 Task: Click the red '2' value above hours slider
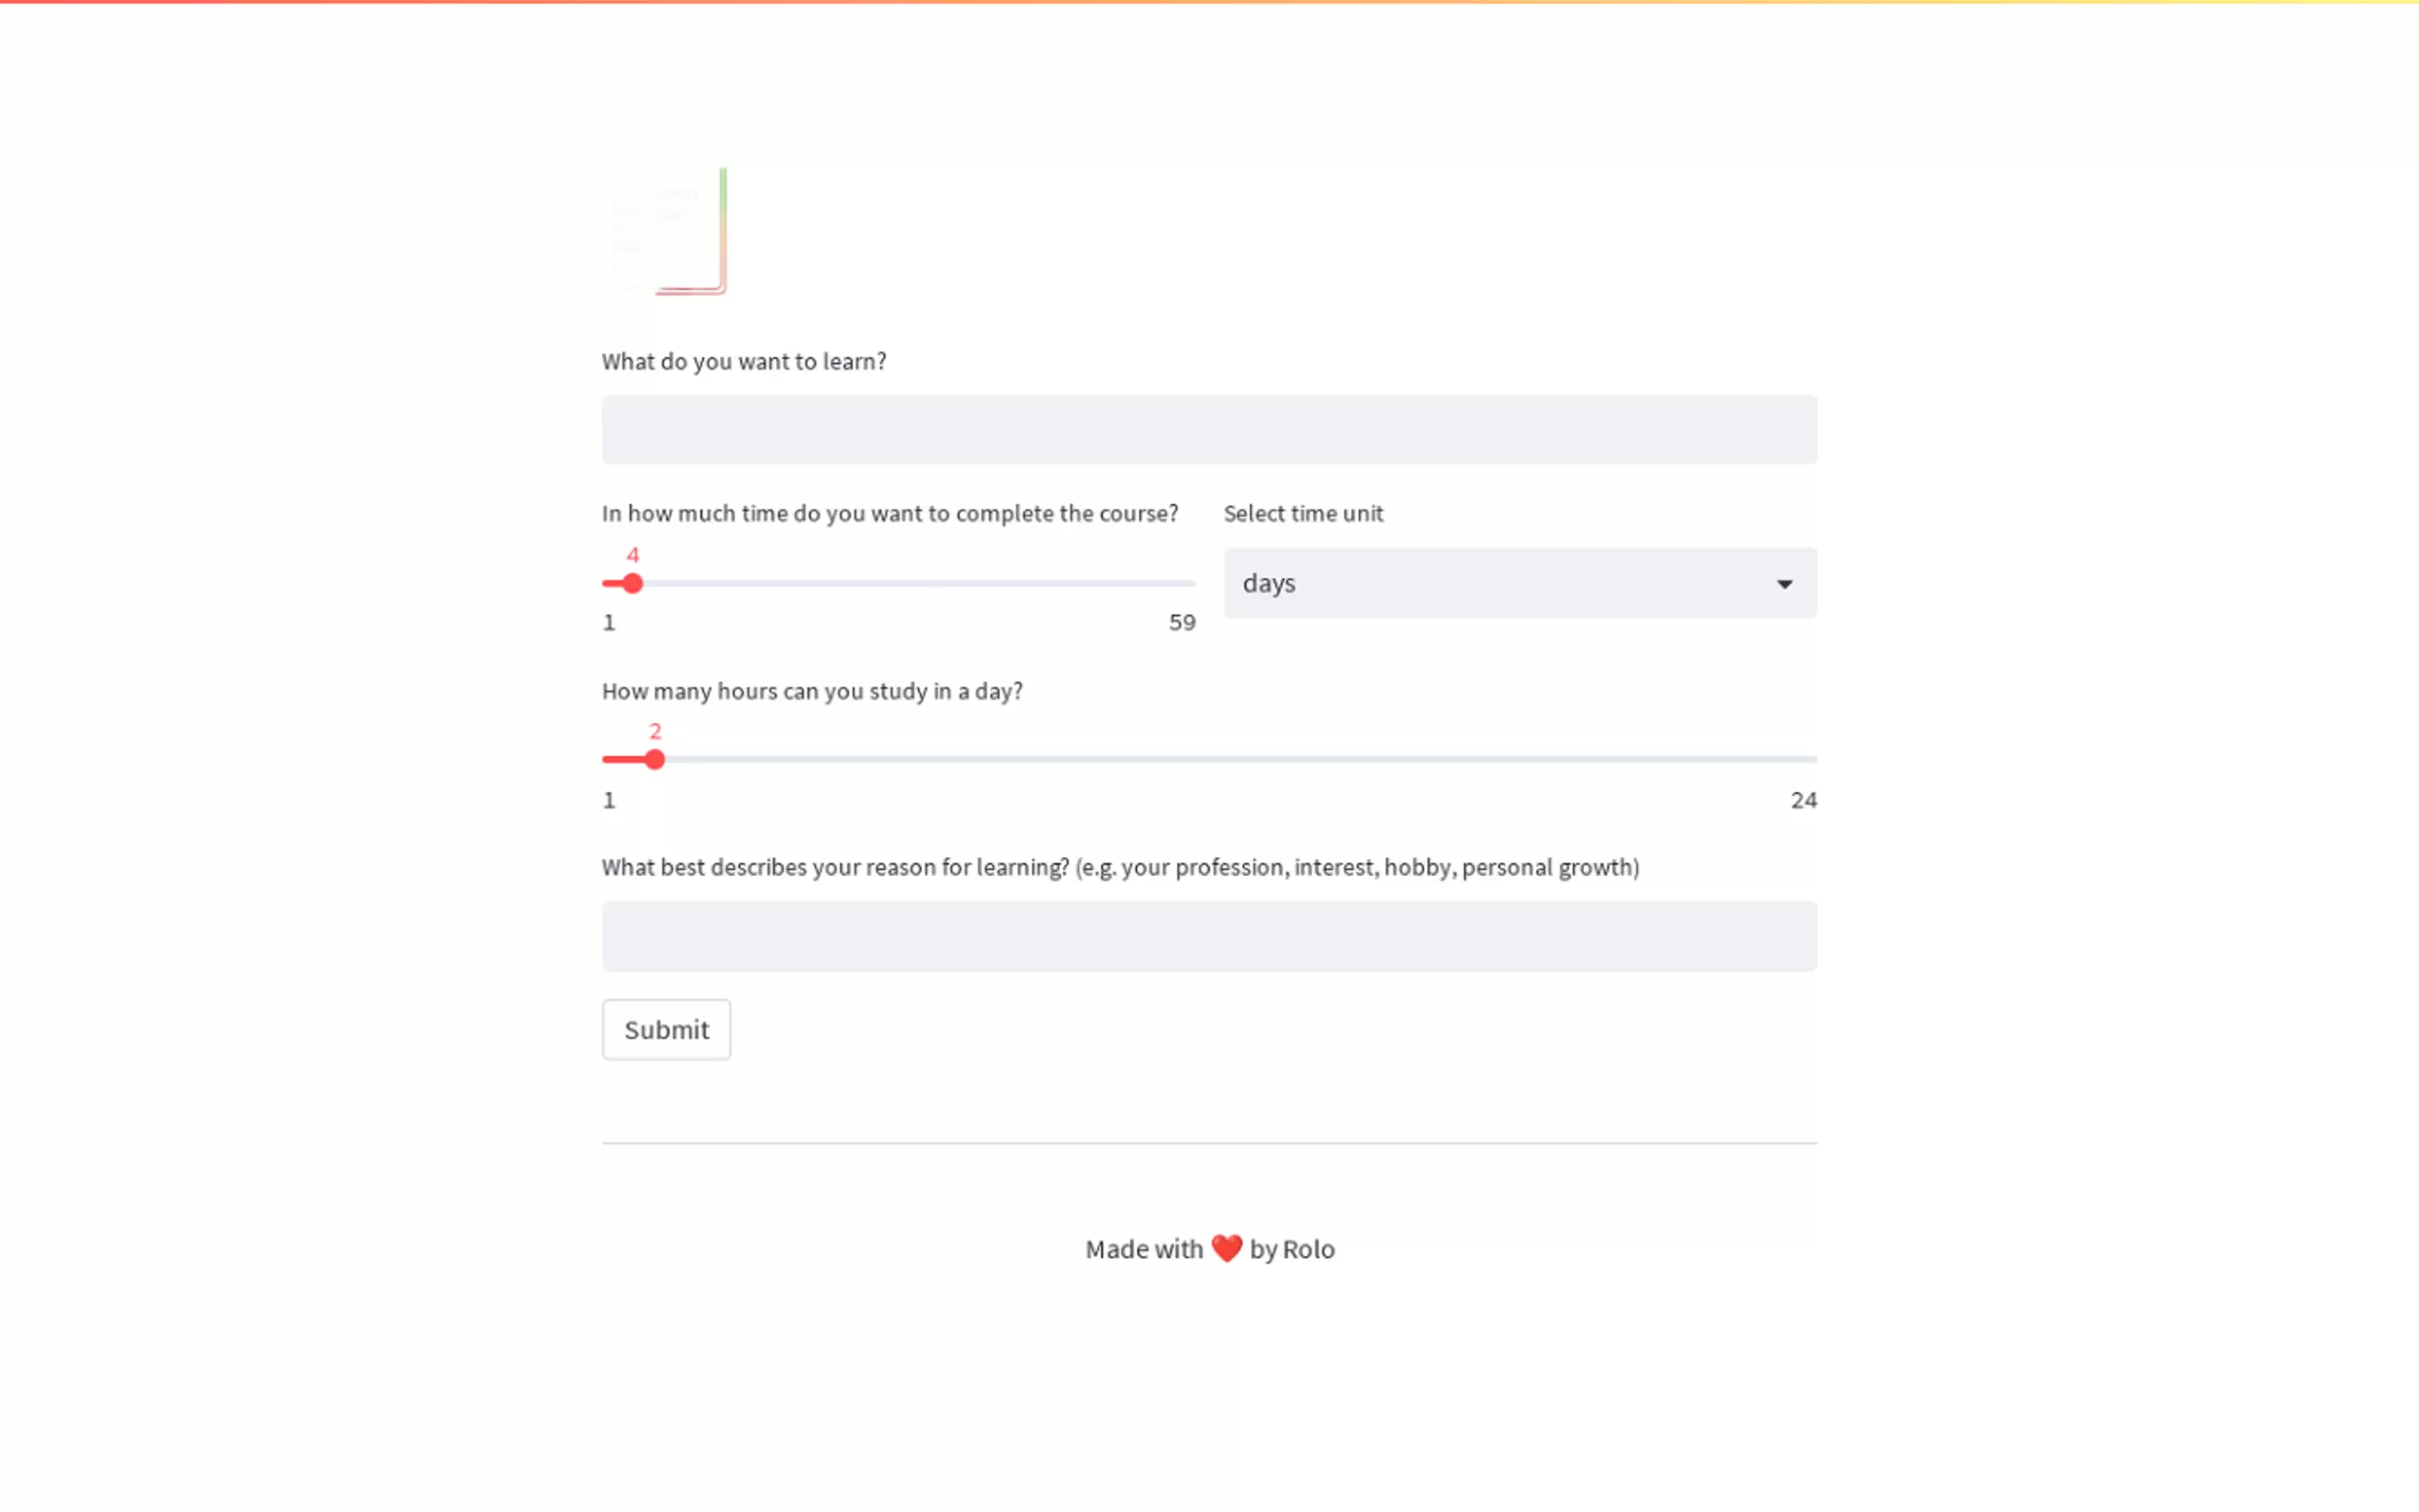[655, 731]
